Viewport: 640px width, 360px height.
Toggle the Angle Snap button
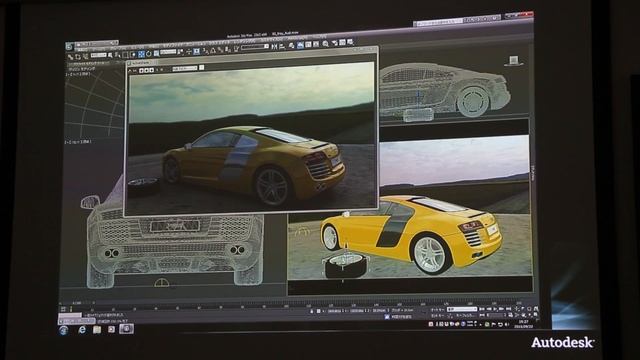point(213,50)
